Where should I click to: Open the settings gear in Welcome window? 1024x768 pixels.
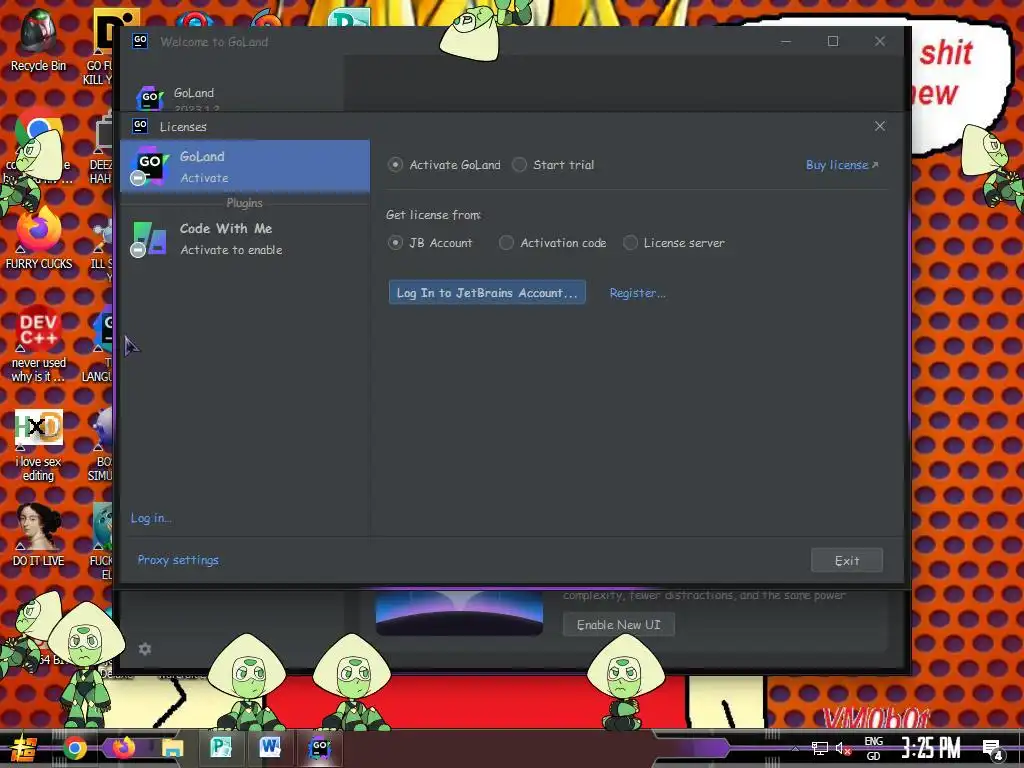point(145,648)
